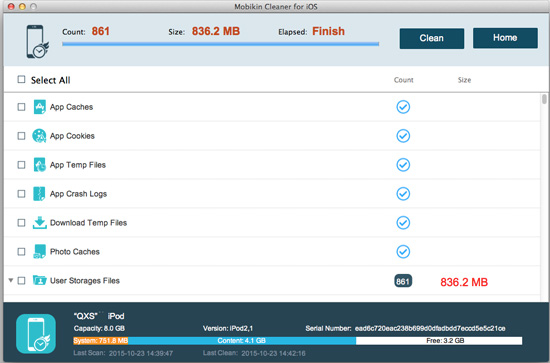This screenshot has width=550, height=363.
Task: Tick the App Crash Logs checkbox
Action: tap(21, 194)
